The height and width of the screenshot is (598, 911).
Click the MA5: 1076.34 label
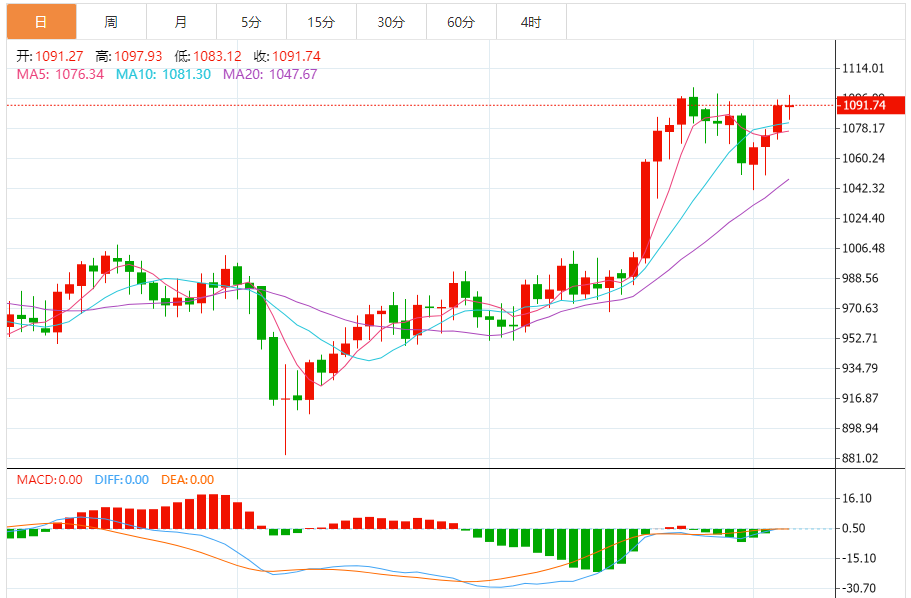(x=60, y=74)
